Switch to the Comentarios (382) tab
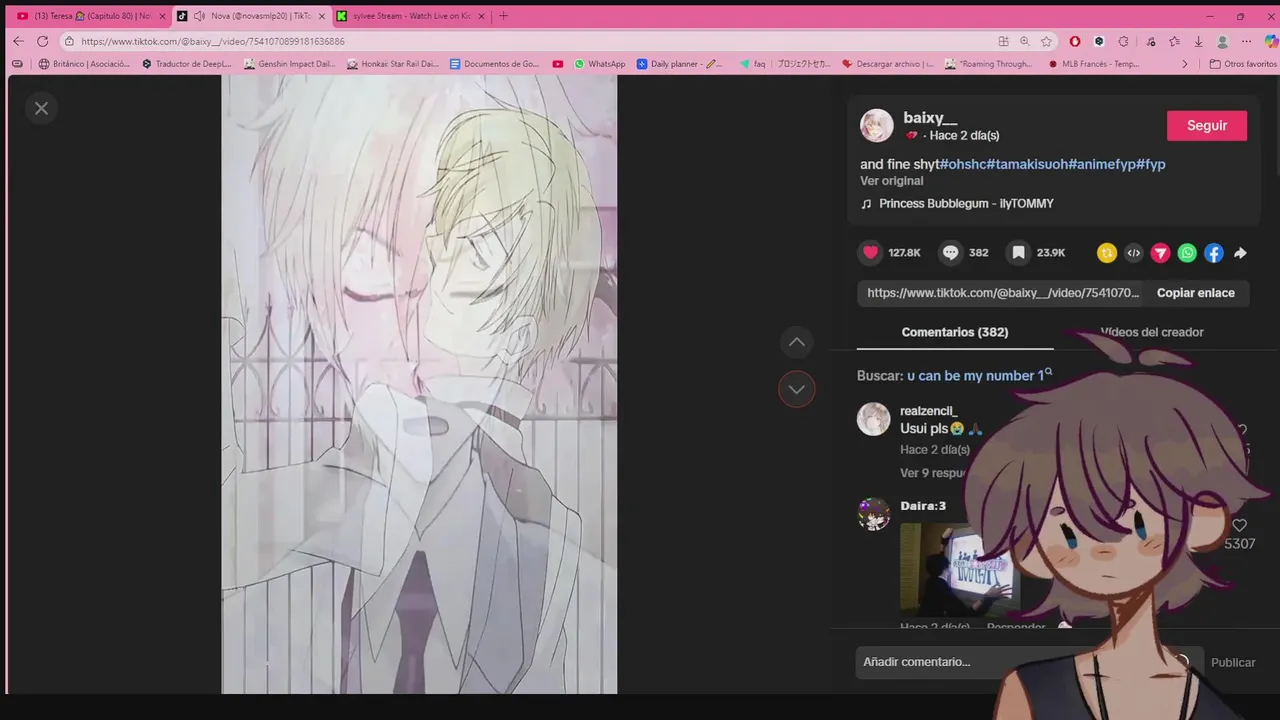The height and width of the screenshot is (720, 1280). pyautogui.click(x=955, y=332)
